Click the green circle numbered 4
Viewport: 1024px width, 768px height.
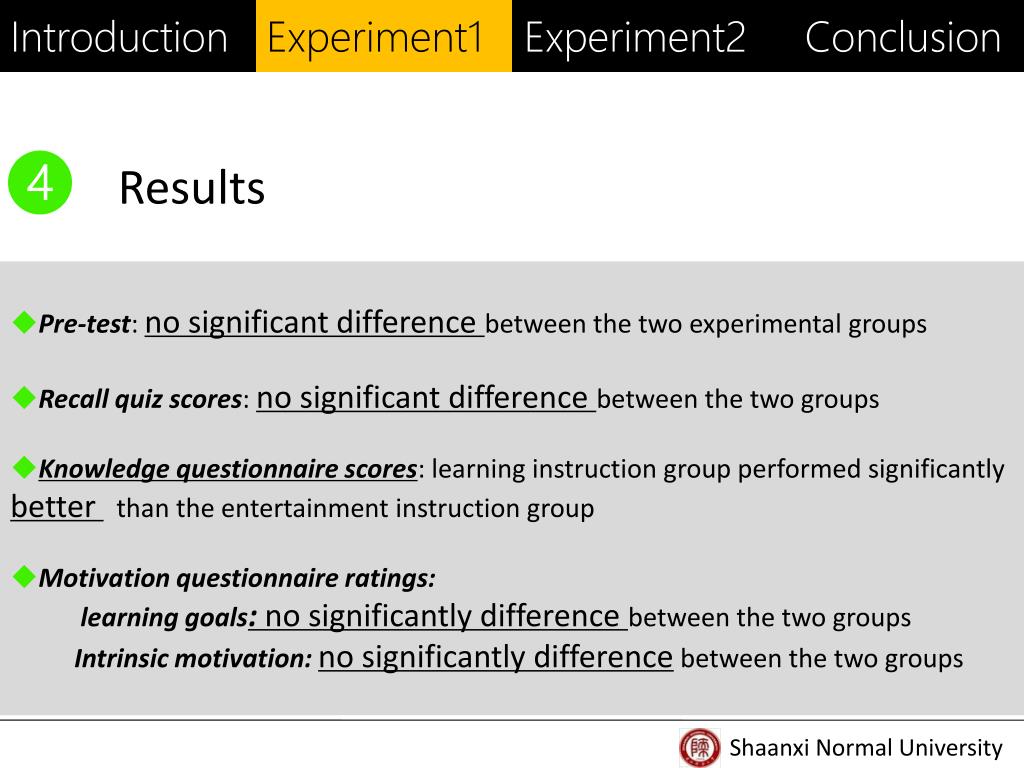tap(40, 183)
